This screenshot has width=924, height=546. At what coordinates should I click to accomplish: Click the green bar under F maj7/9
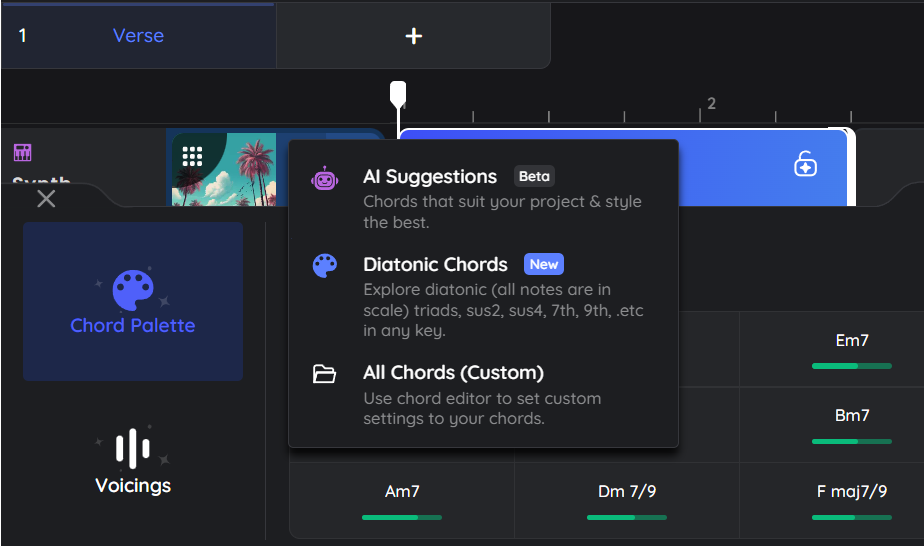(x=852, y=518)
